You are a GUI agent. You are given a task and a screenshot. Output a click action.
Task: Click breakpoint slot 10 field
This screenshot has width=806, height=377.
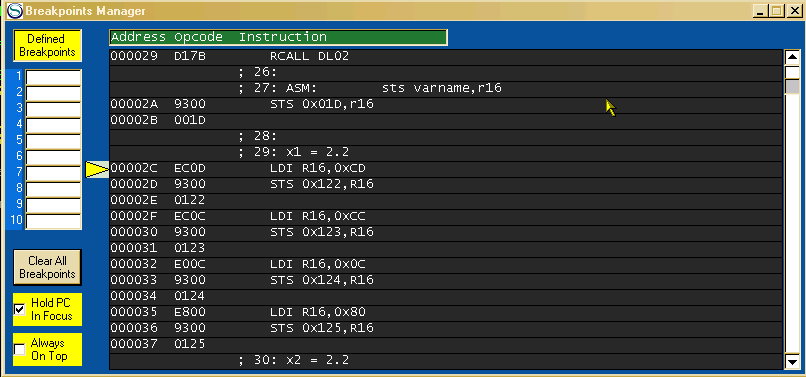pyautogui.click(x=53, y=221)
